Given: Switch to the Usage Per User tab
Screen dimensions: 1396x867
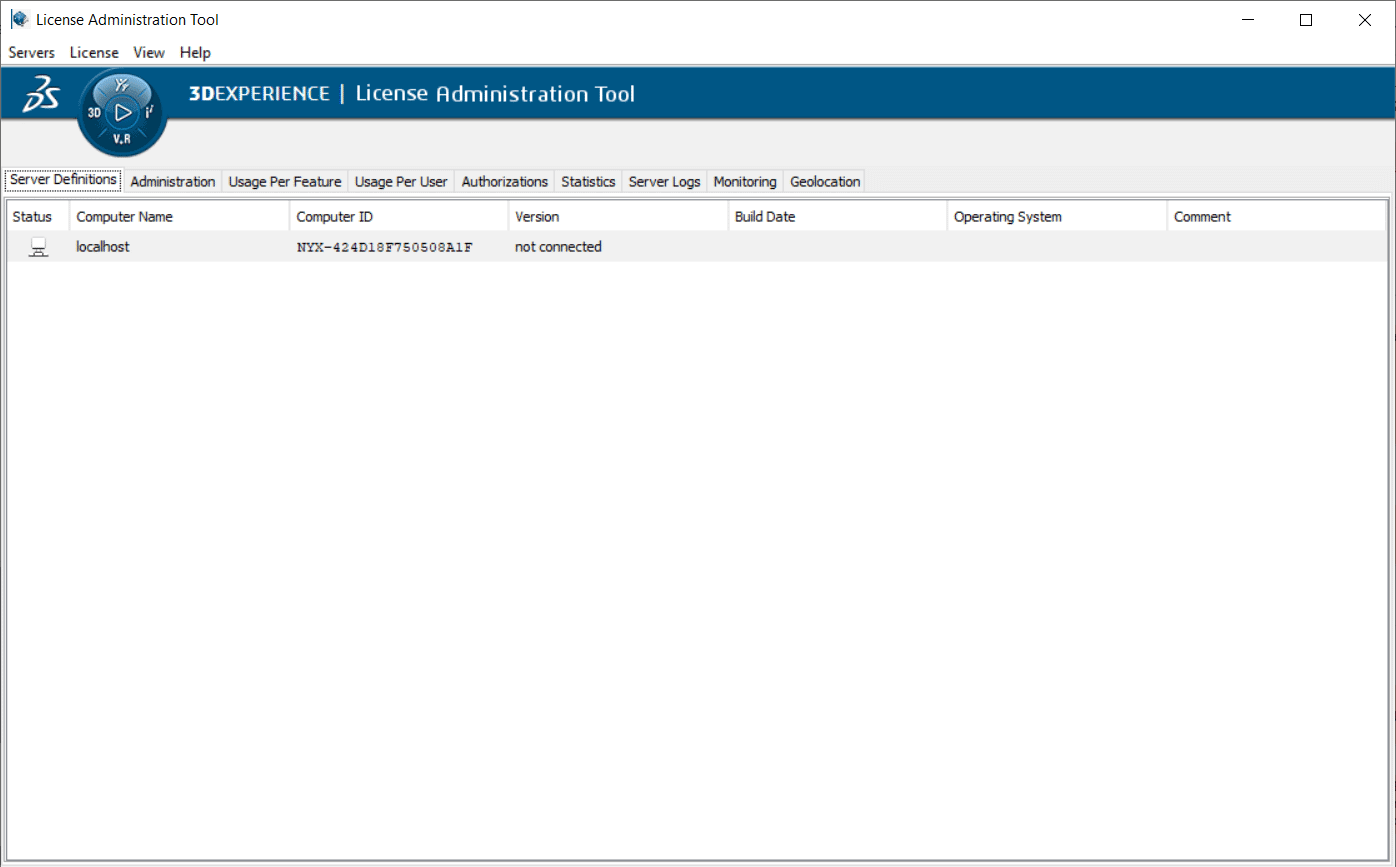Looking at the screenshot, I should (x=401, y=181).
